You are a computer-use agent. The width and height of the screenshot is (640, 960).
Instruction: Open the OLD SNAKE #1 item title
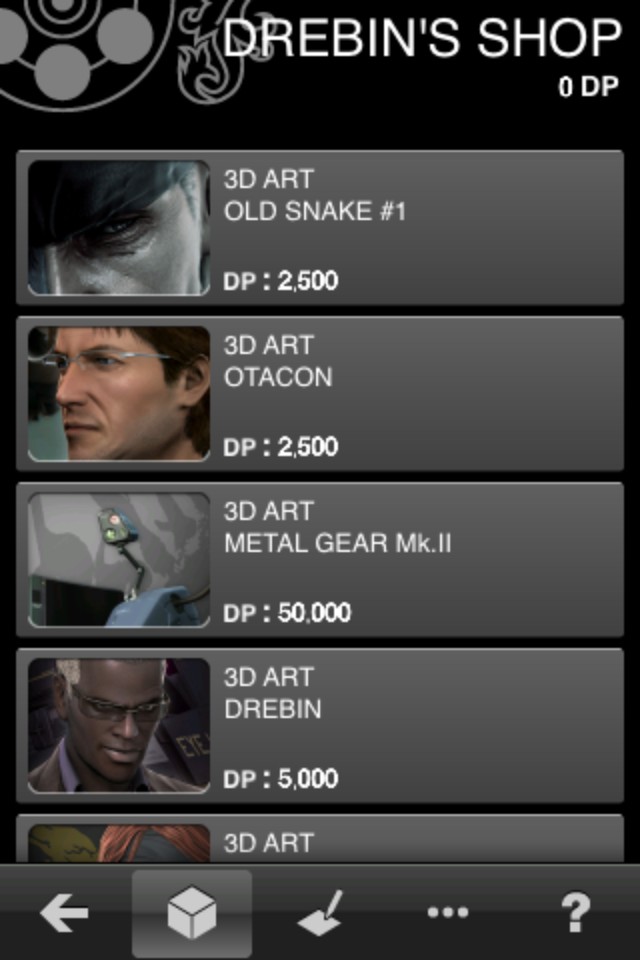[x=315, y=211]
